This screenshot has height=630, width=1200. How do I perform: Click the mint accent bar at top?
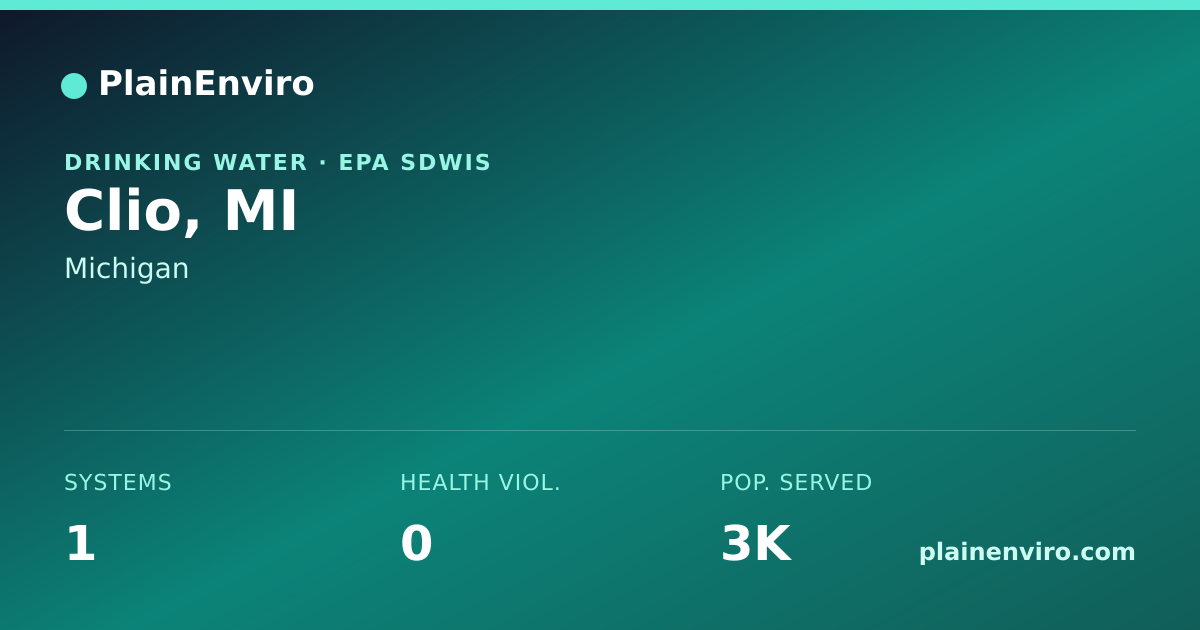(x=600, y=5)
